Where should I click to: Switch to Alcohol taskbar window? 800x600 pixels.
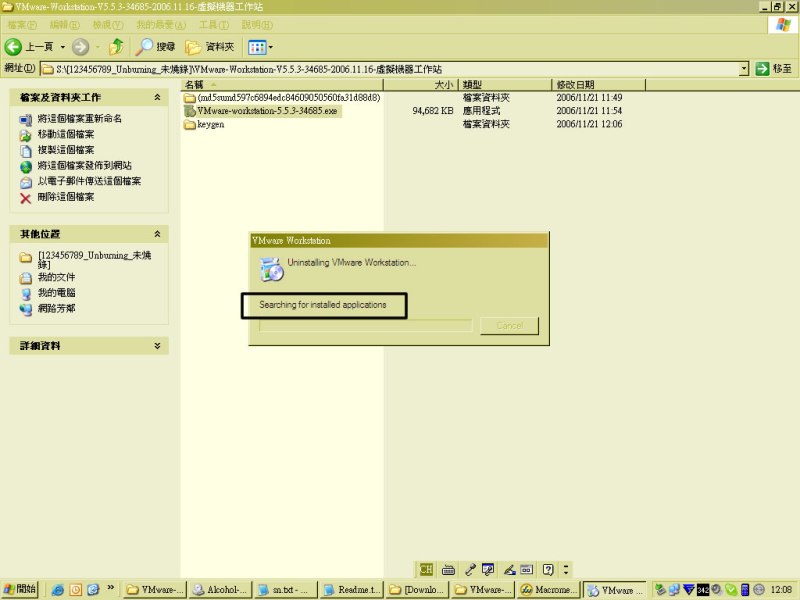click(x=219, y=590)
